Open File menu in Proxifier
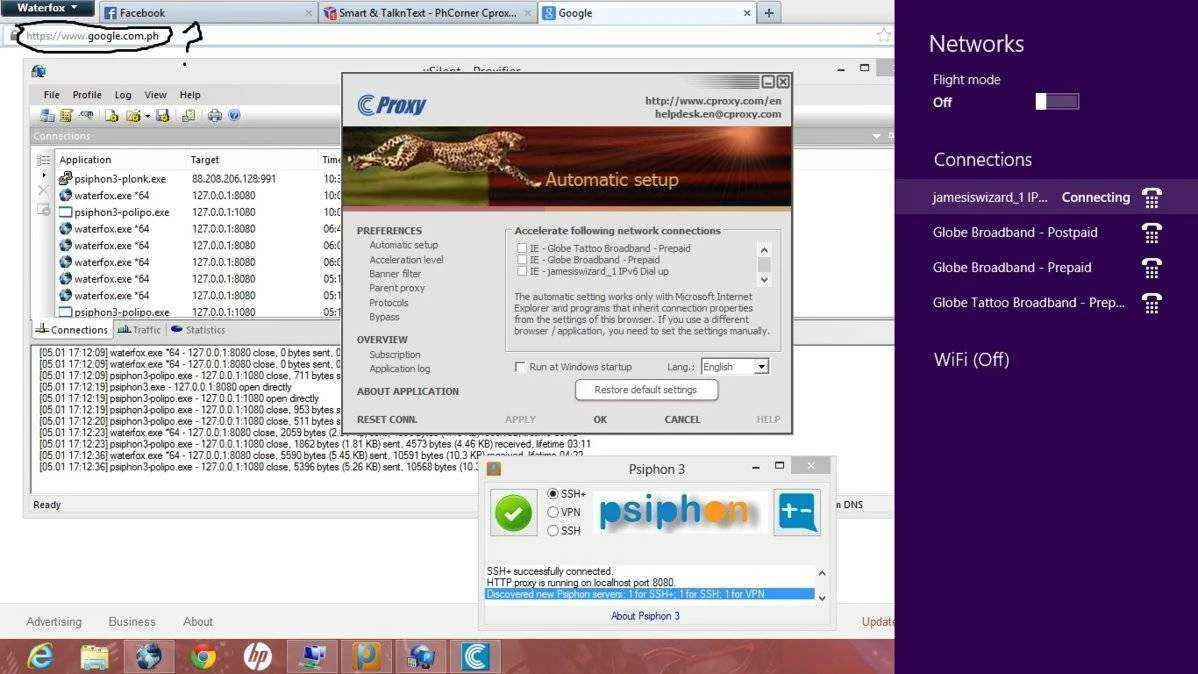The width and height of the screenshot is (1198, 674). [51, 95]
